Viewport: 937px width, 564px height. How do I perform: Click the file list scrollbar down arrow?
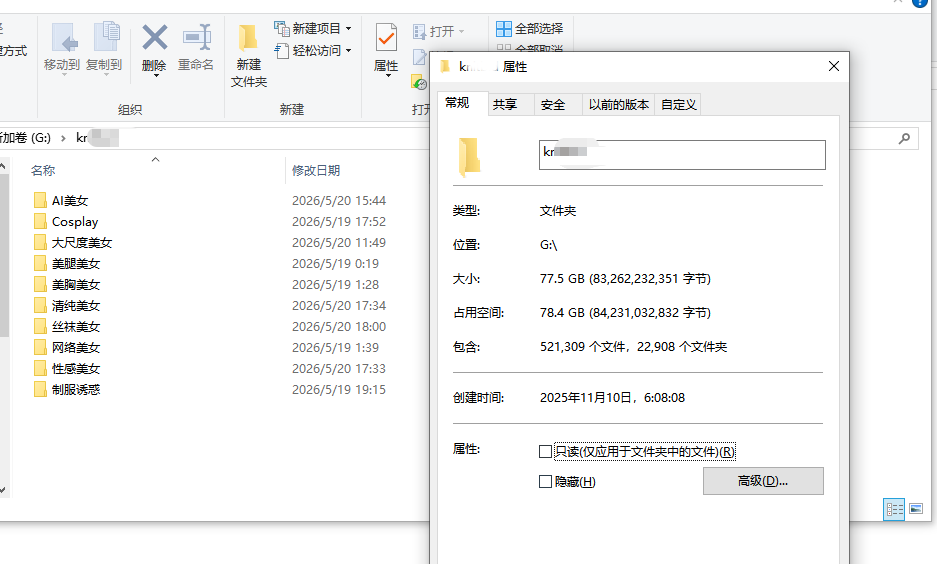coord(3,490)
